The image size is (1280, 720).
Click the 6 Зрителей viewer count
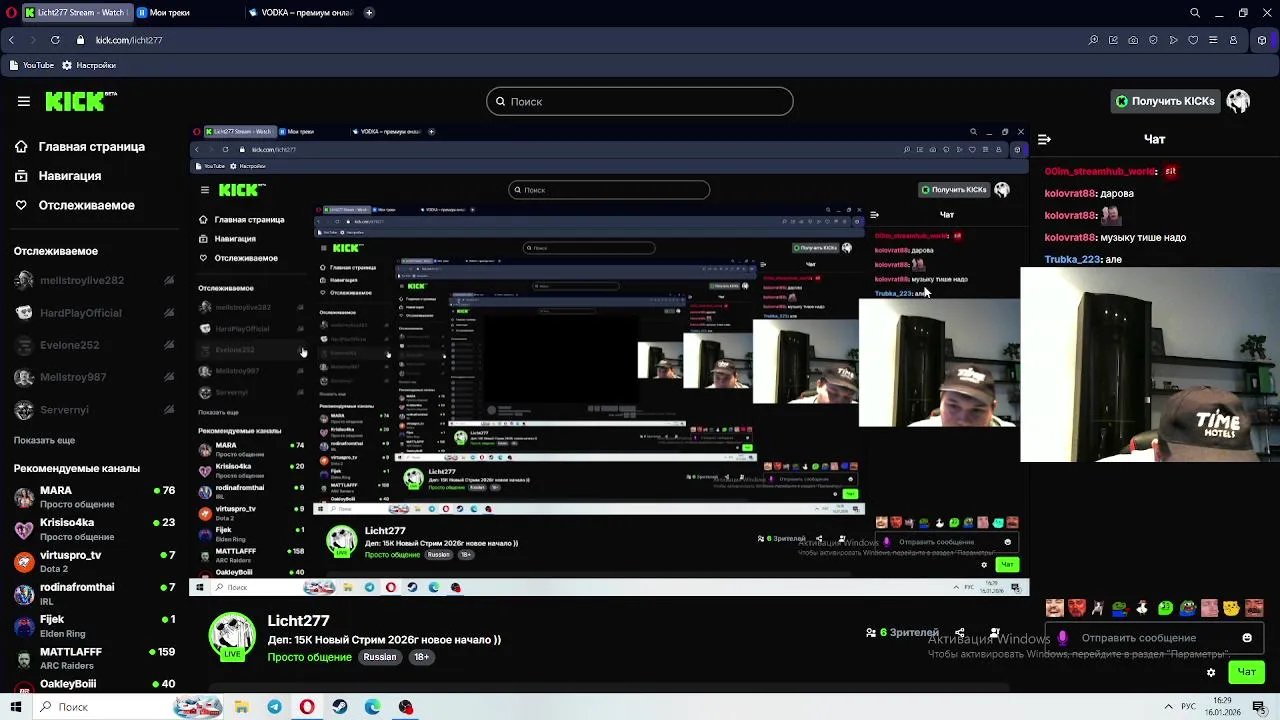902,633
